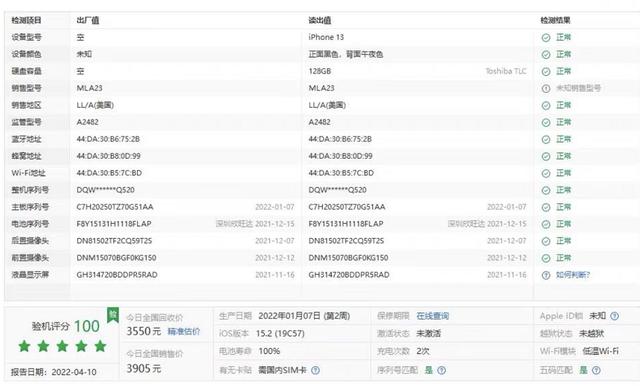Click the green check icon in 电池序列号 row

click(546, 224)
